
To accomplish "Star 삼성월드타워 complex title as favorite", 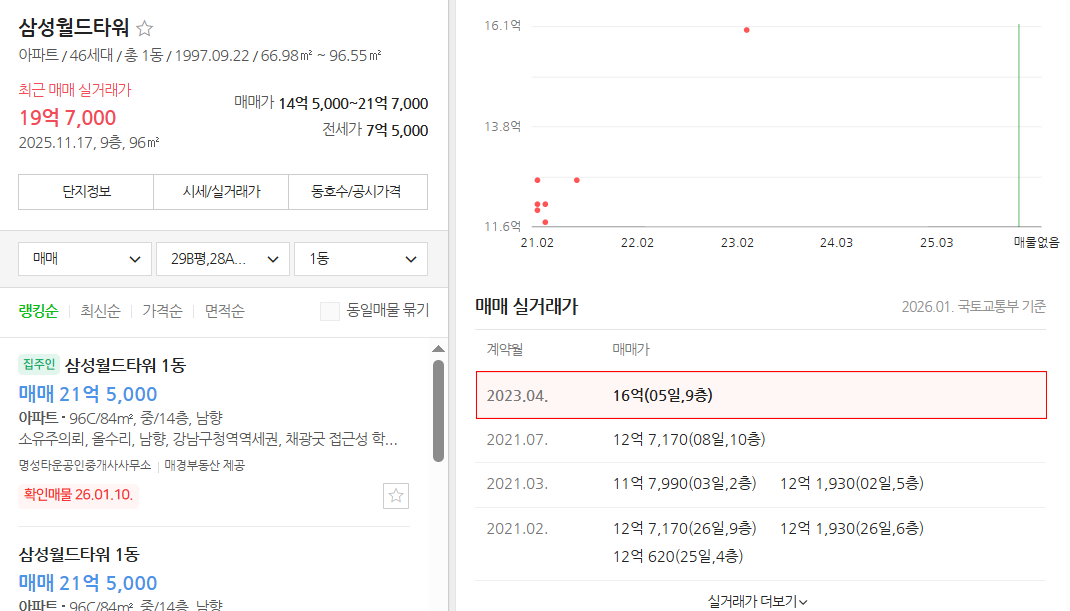I will [144, 28].
